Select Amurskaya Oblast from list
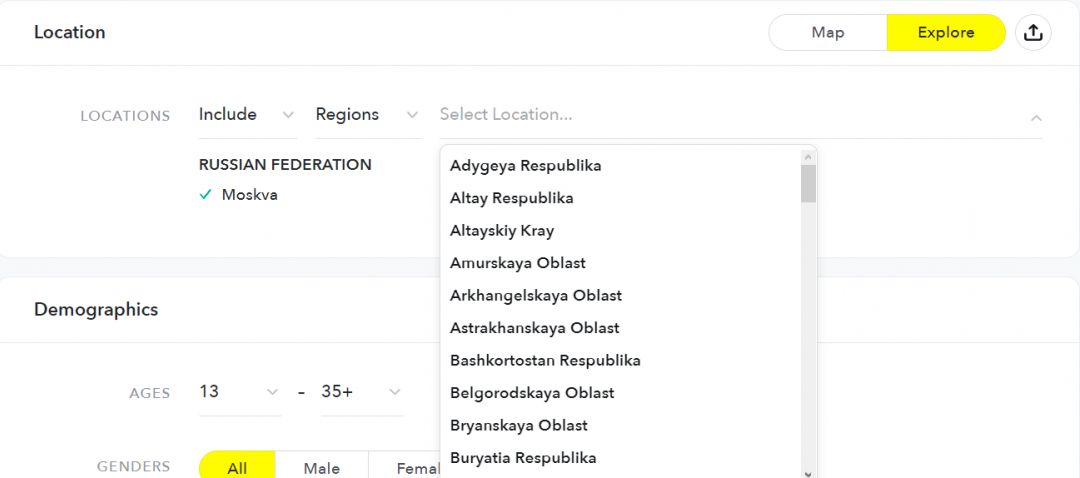This screenshot has height=478, width=1080. (621, 263)
